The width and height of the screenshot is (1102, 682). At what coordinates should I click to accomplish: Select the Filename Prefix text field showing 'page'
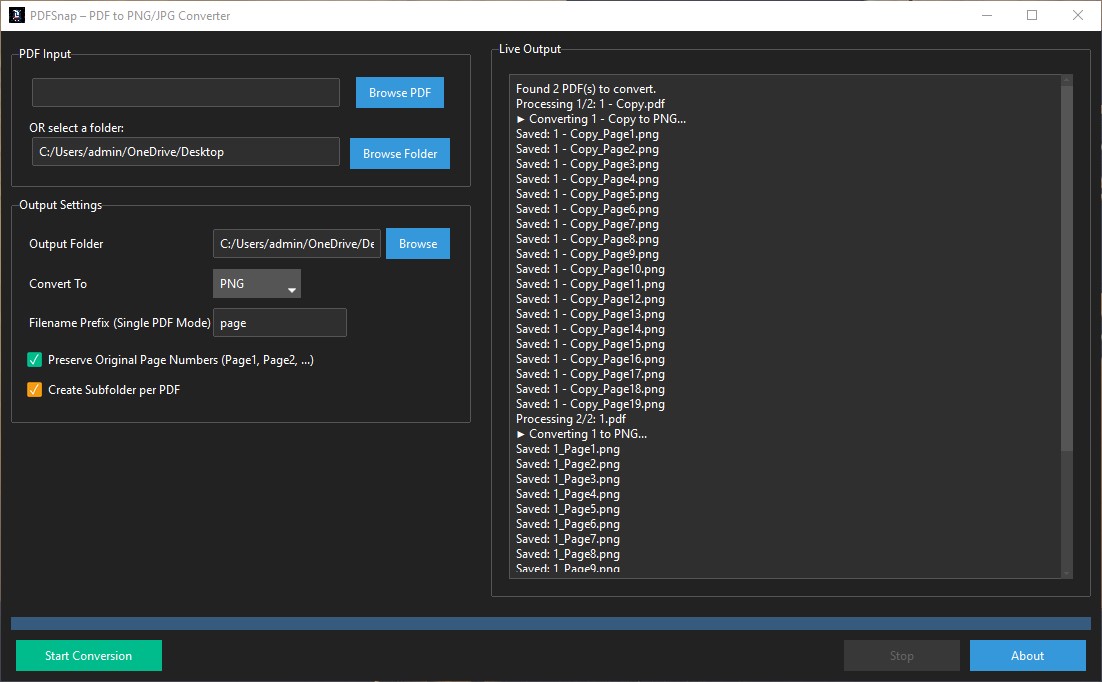tap(280, 322)
